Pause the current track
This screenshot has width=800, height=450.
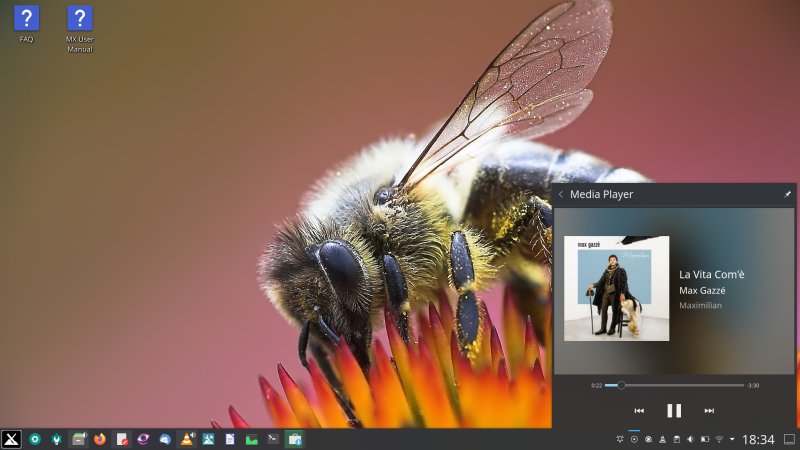[x=674, y=411]
